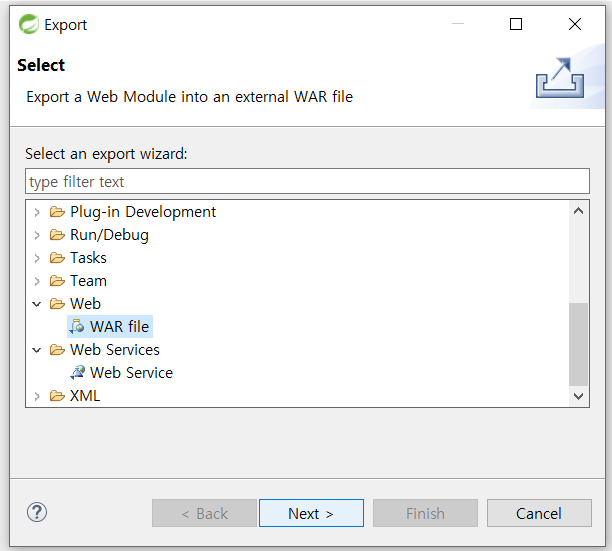This screenshot has width=612, height=551.
Task: Expand the Plug-in Development category
Action: [37, 212]
